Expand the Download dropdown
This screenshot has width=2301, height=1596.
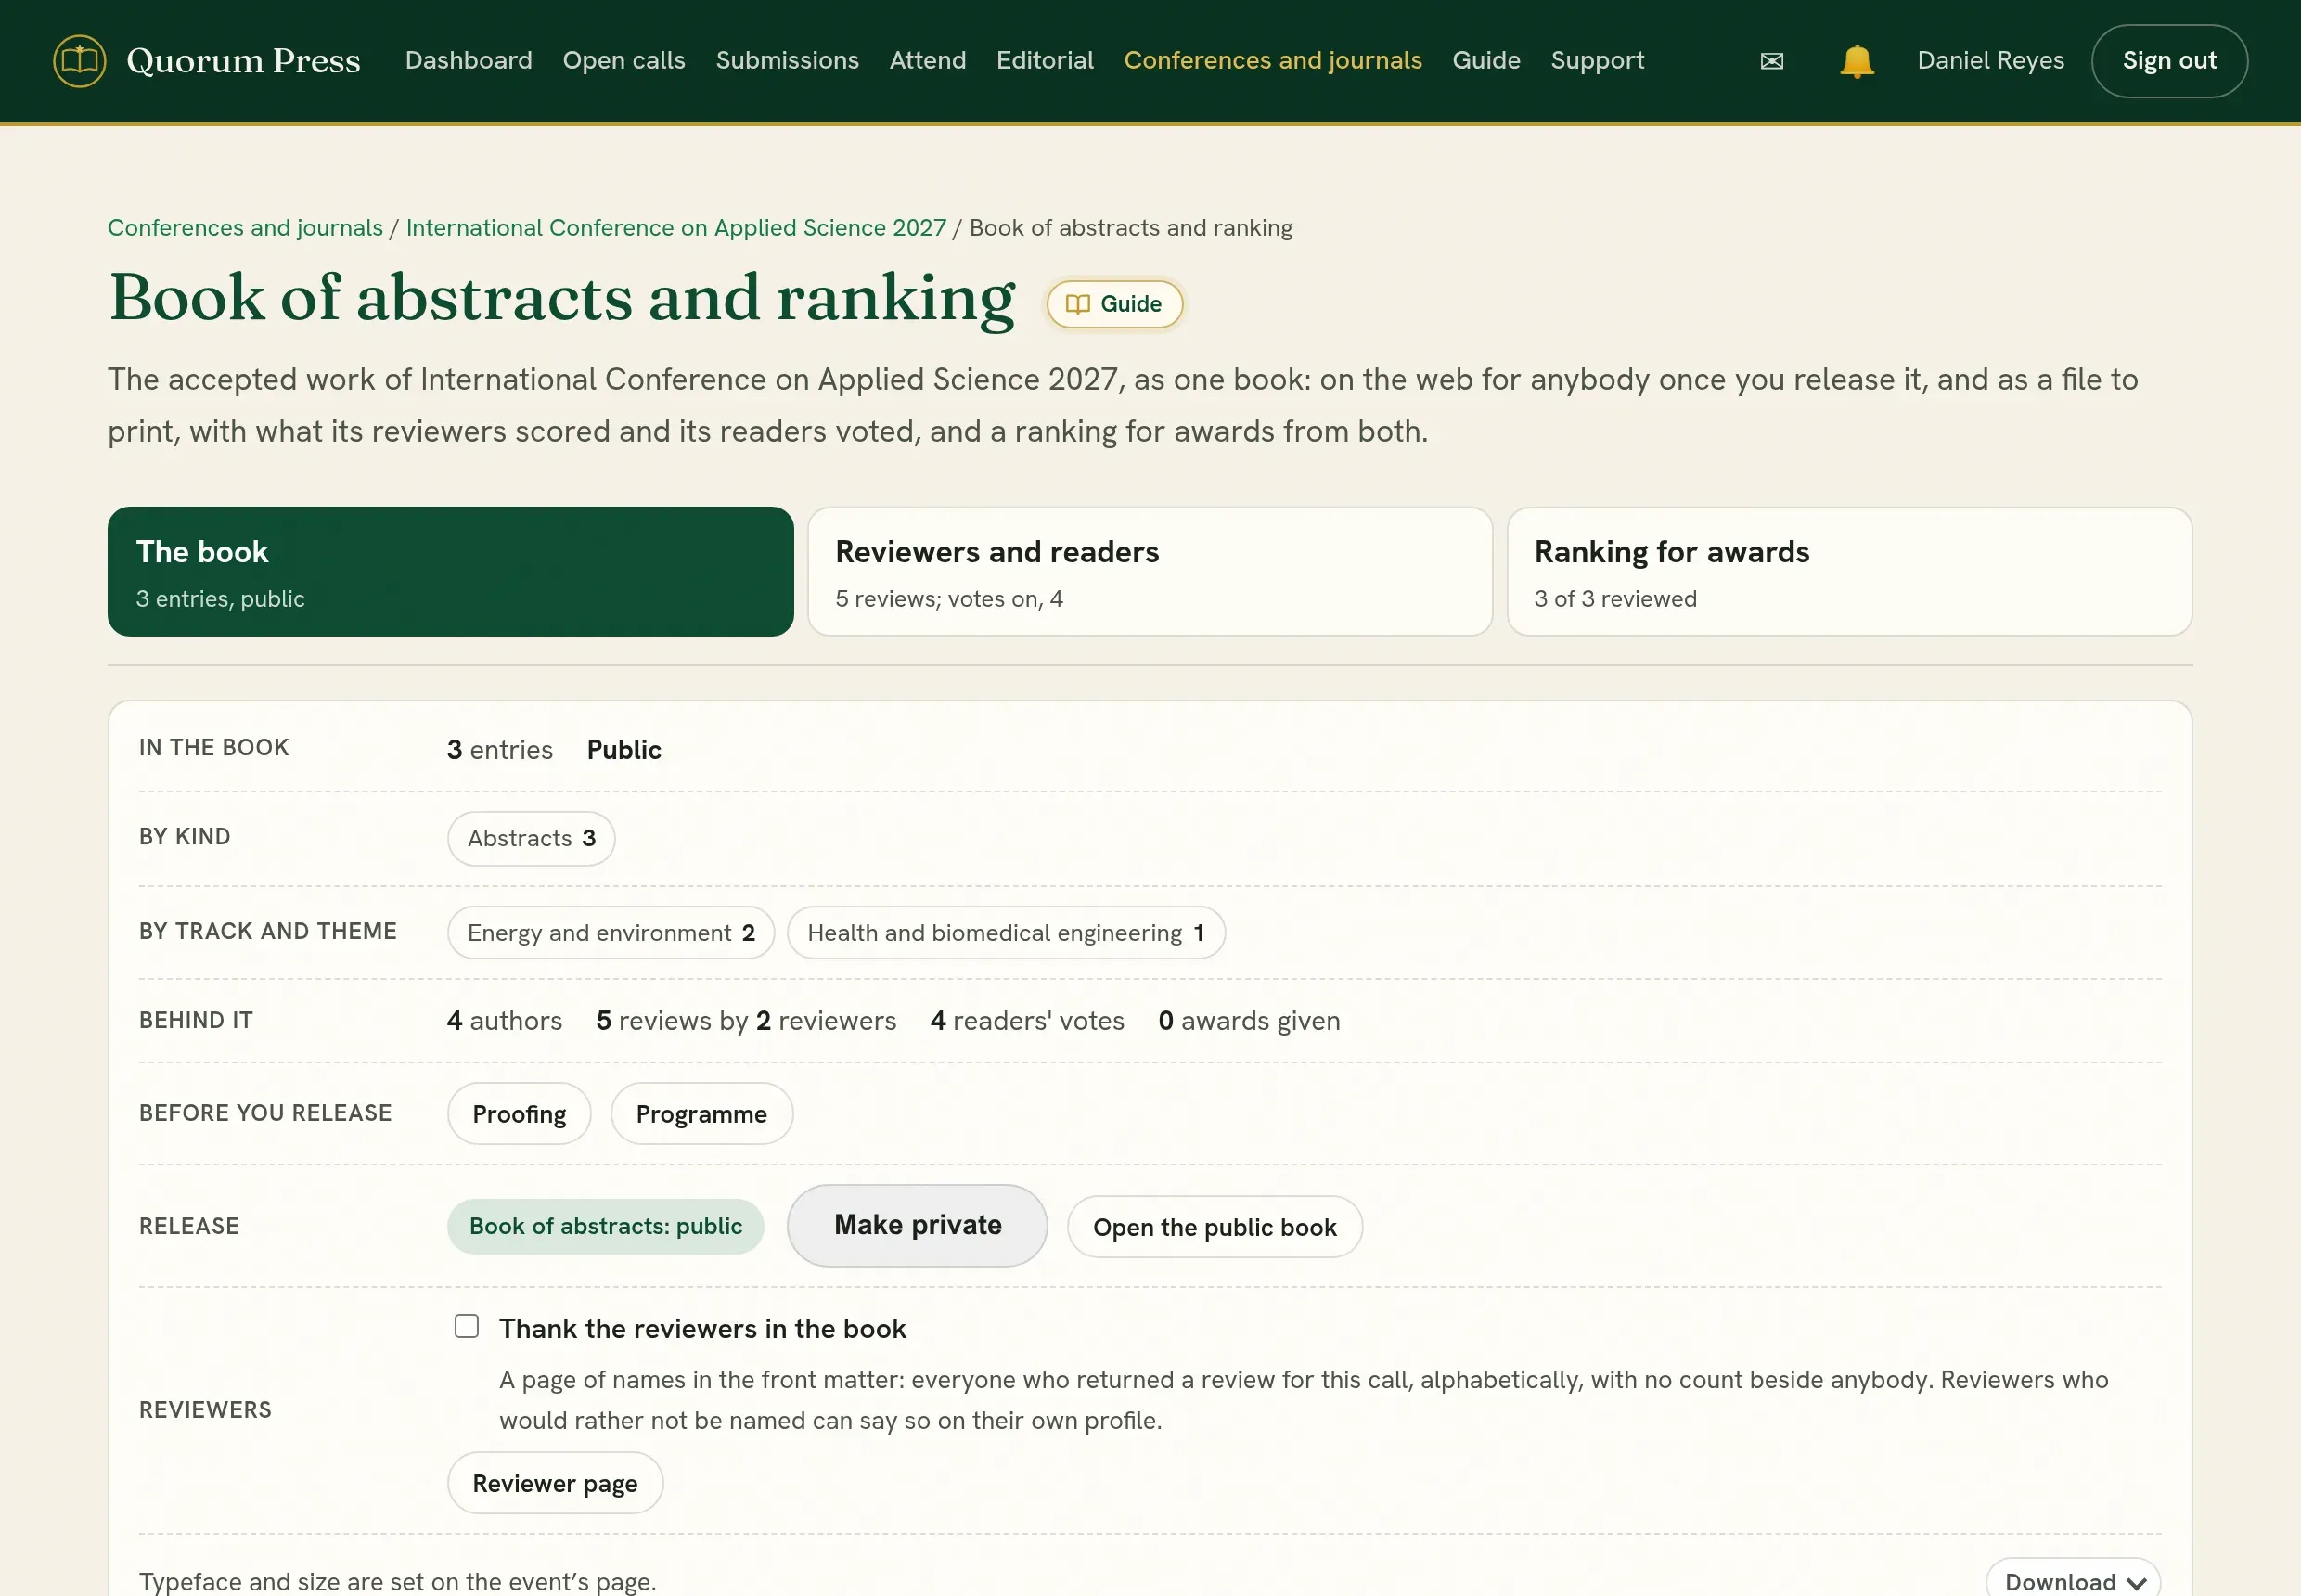click(x=2072, y=1580)
